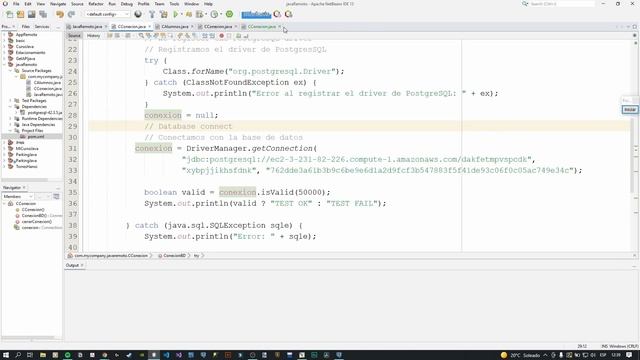The height and width of the screenshot is (360, 640).
Task: Click the Iniciar button at the right edge
Action: pos(630,109)
